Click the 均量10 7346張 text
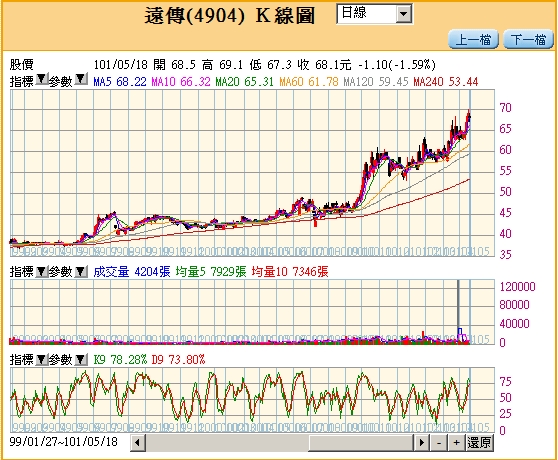 click(x=290, y=272)
